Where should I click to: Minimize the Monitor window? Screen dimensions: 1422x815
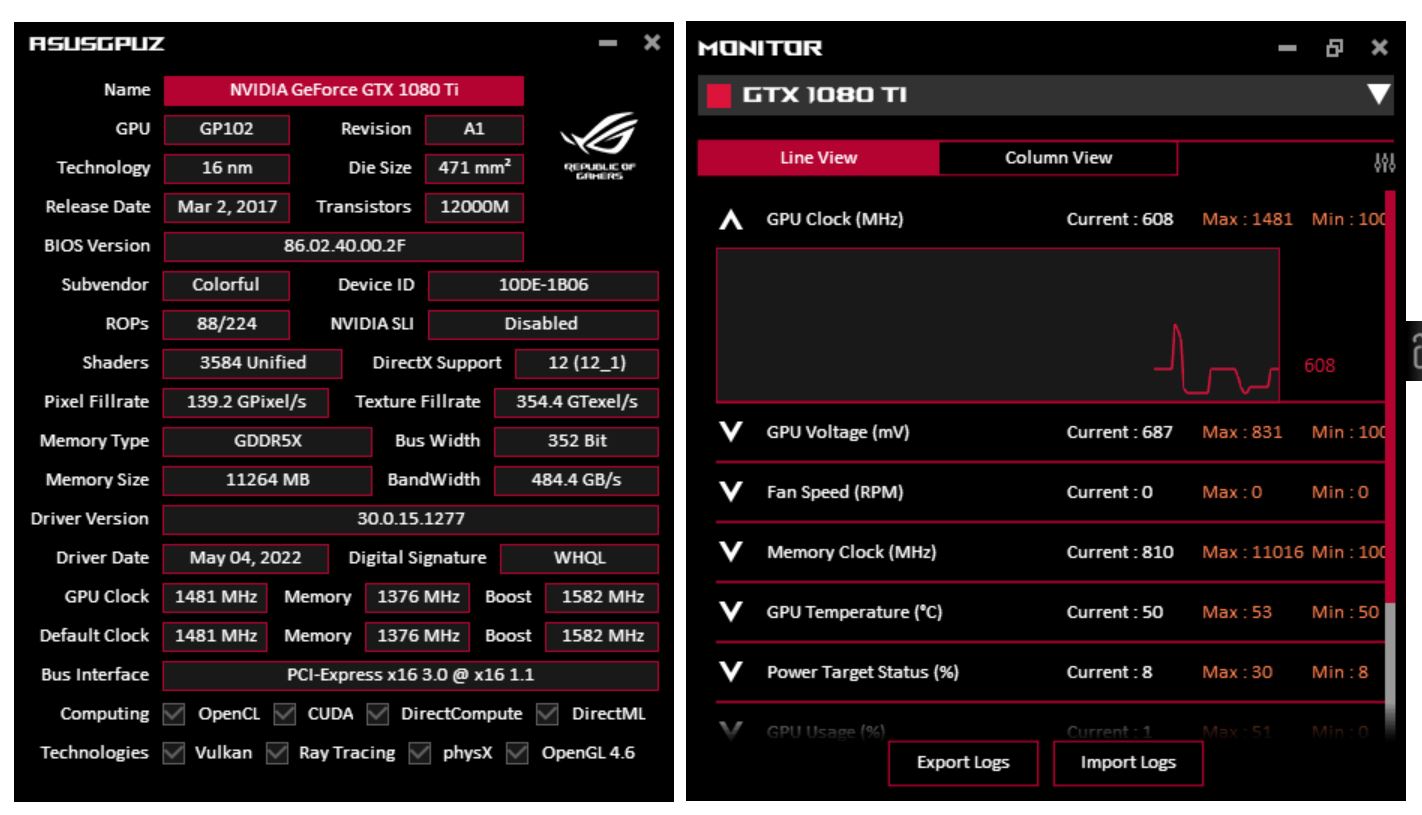pos(1288,49)
